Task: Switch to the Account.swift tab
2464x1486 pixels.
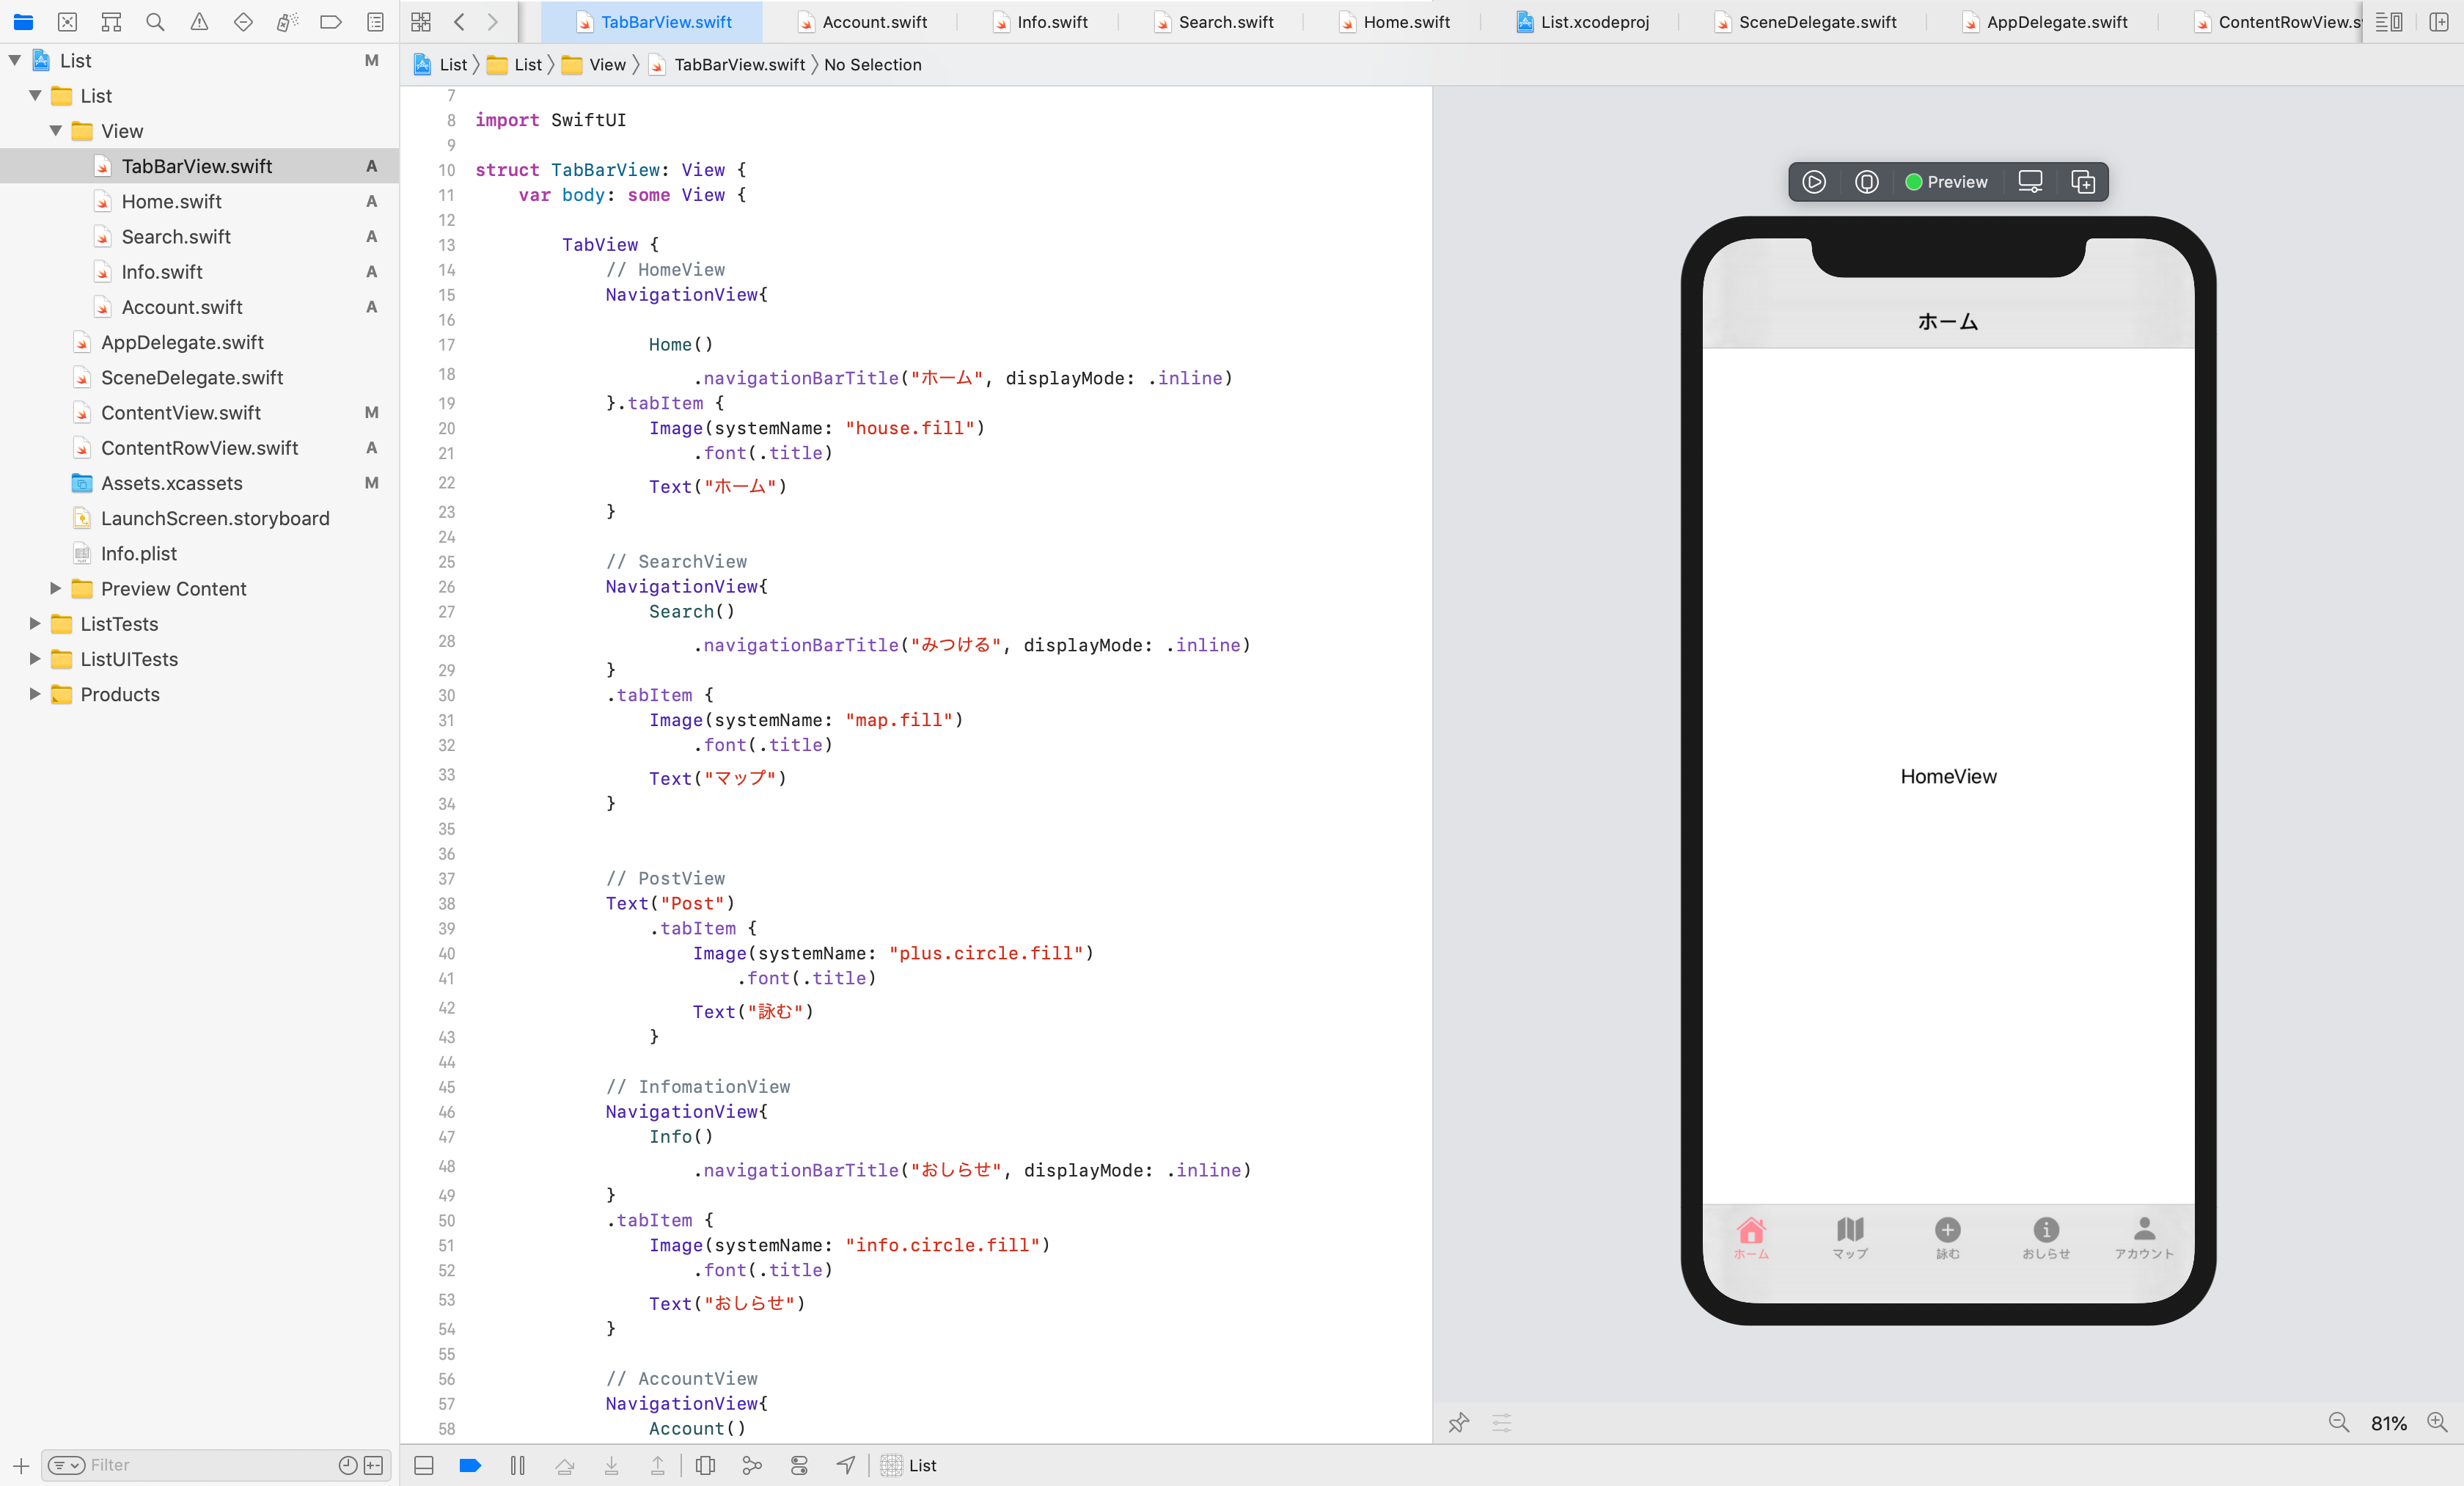Action: click(x=862, y=21)
